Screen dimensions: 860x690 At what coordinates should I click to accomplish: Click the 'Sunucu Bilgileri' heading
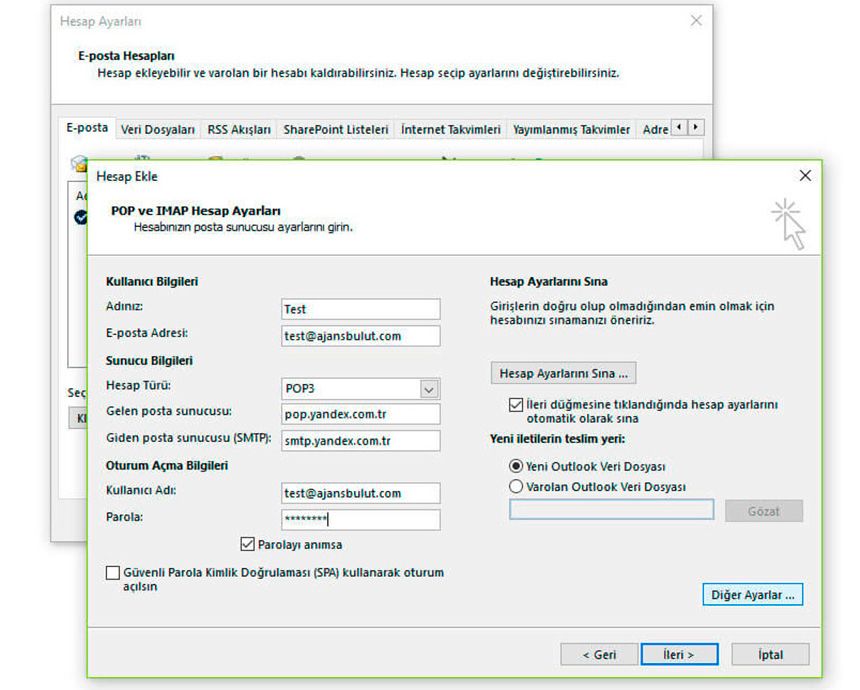[x=149, y=360]
